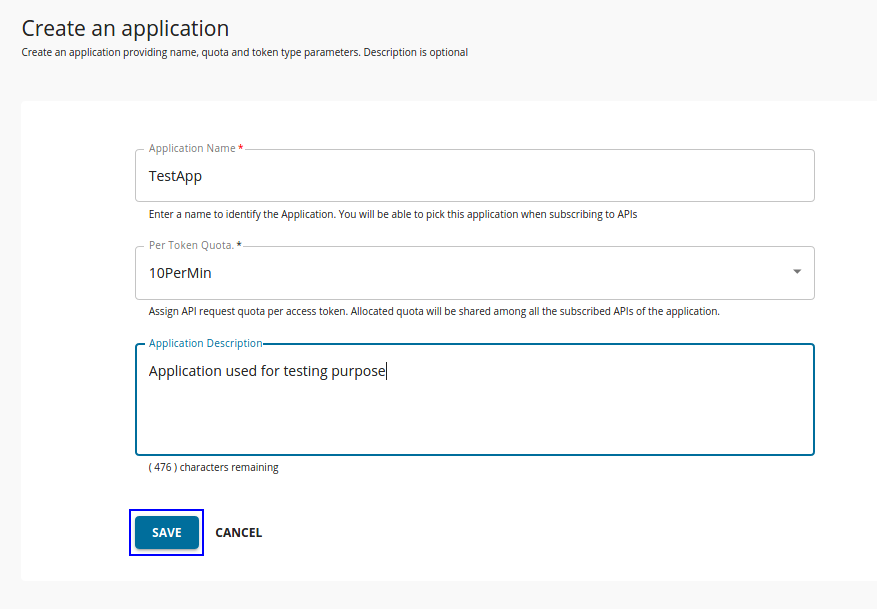
Task: Click the 'Create an application' heading
Action: [x=125, y=28]
